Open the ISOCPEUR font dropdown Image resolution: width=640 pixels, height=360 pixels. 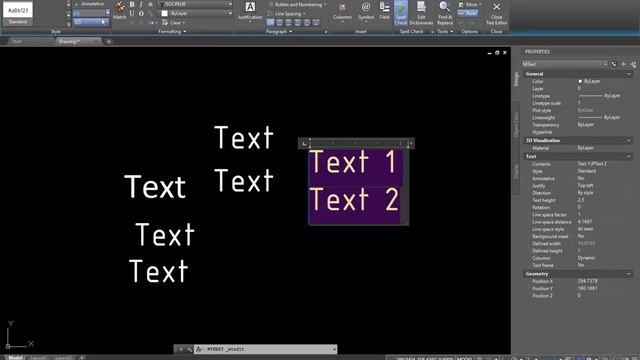click(x=196, y=4)
